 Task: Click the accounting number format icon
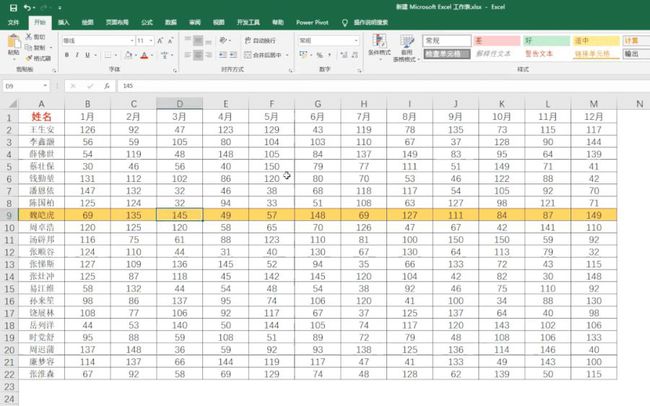(x=303, y=55)
